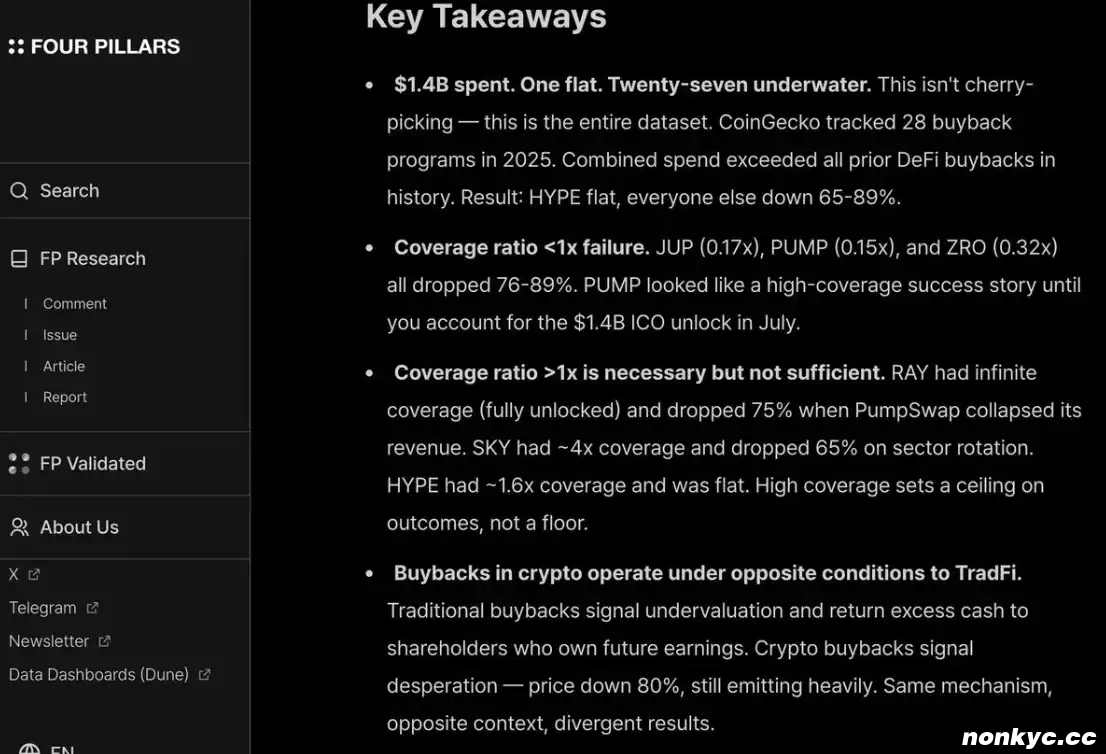Click external-link icon beside Newsletter
Image resolution: width=1106 pixels, height=754 pixels.
105,641
